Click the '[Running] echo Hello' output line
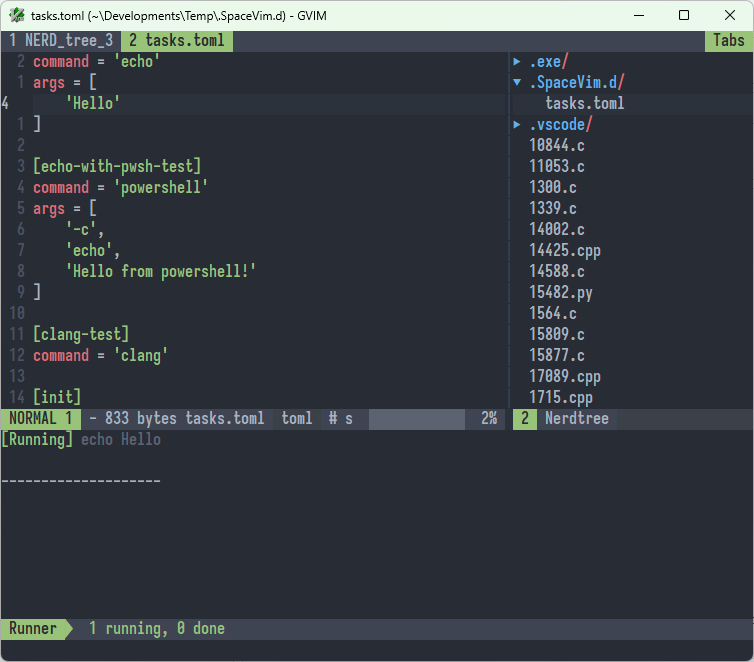Screen dimensions: 754x662 (x=81, y=439)
